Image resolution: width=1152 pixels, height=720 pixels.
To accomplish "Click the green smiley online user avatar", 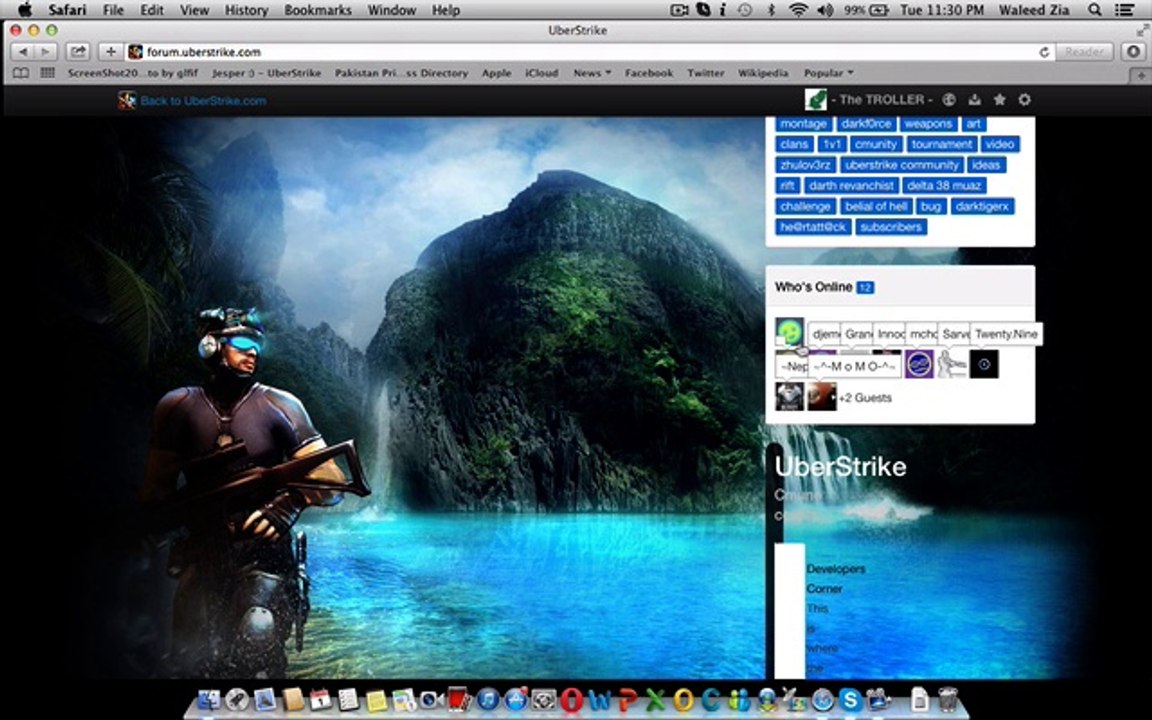I will [x=790, y=333].
